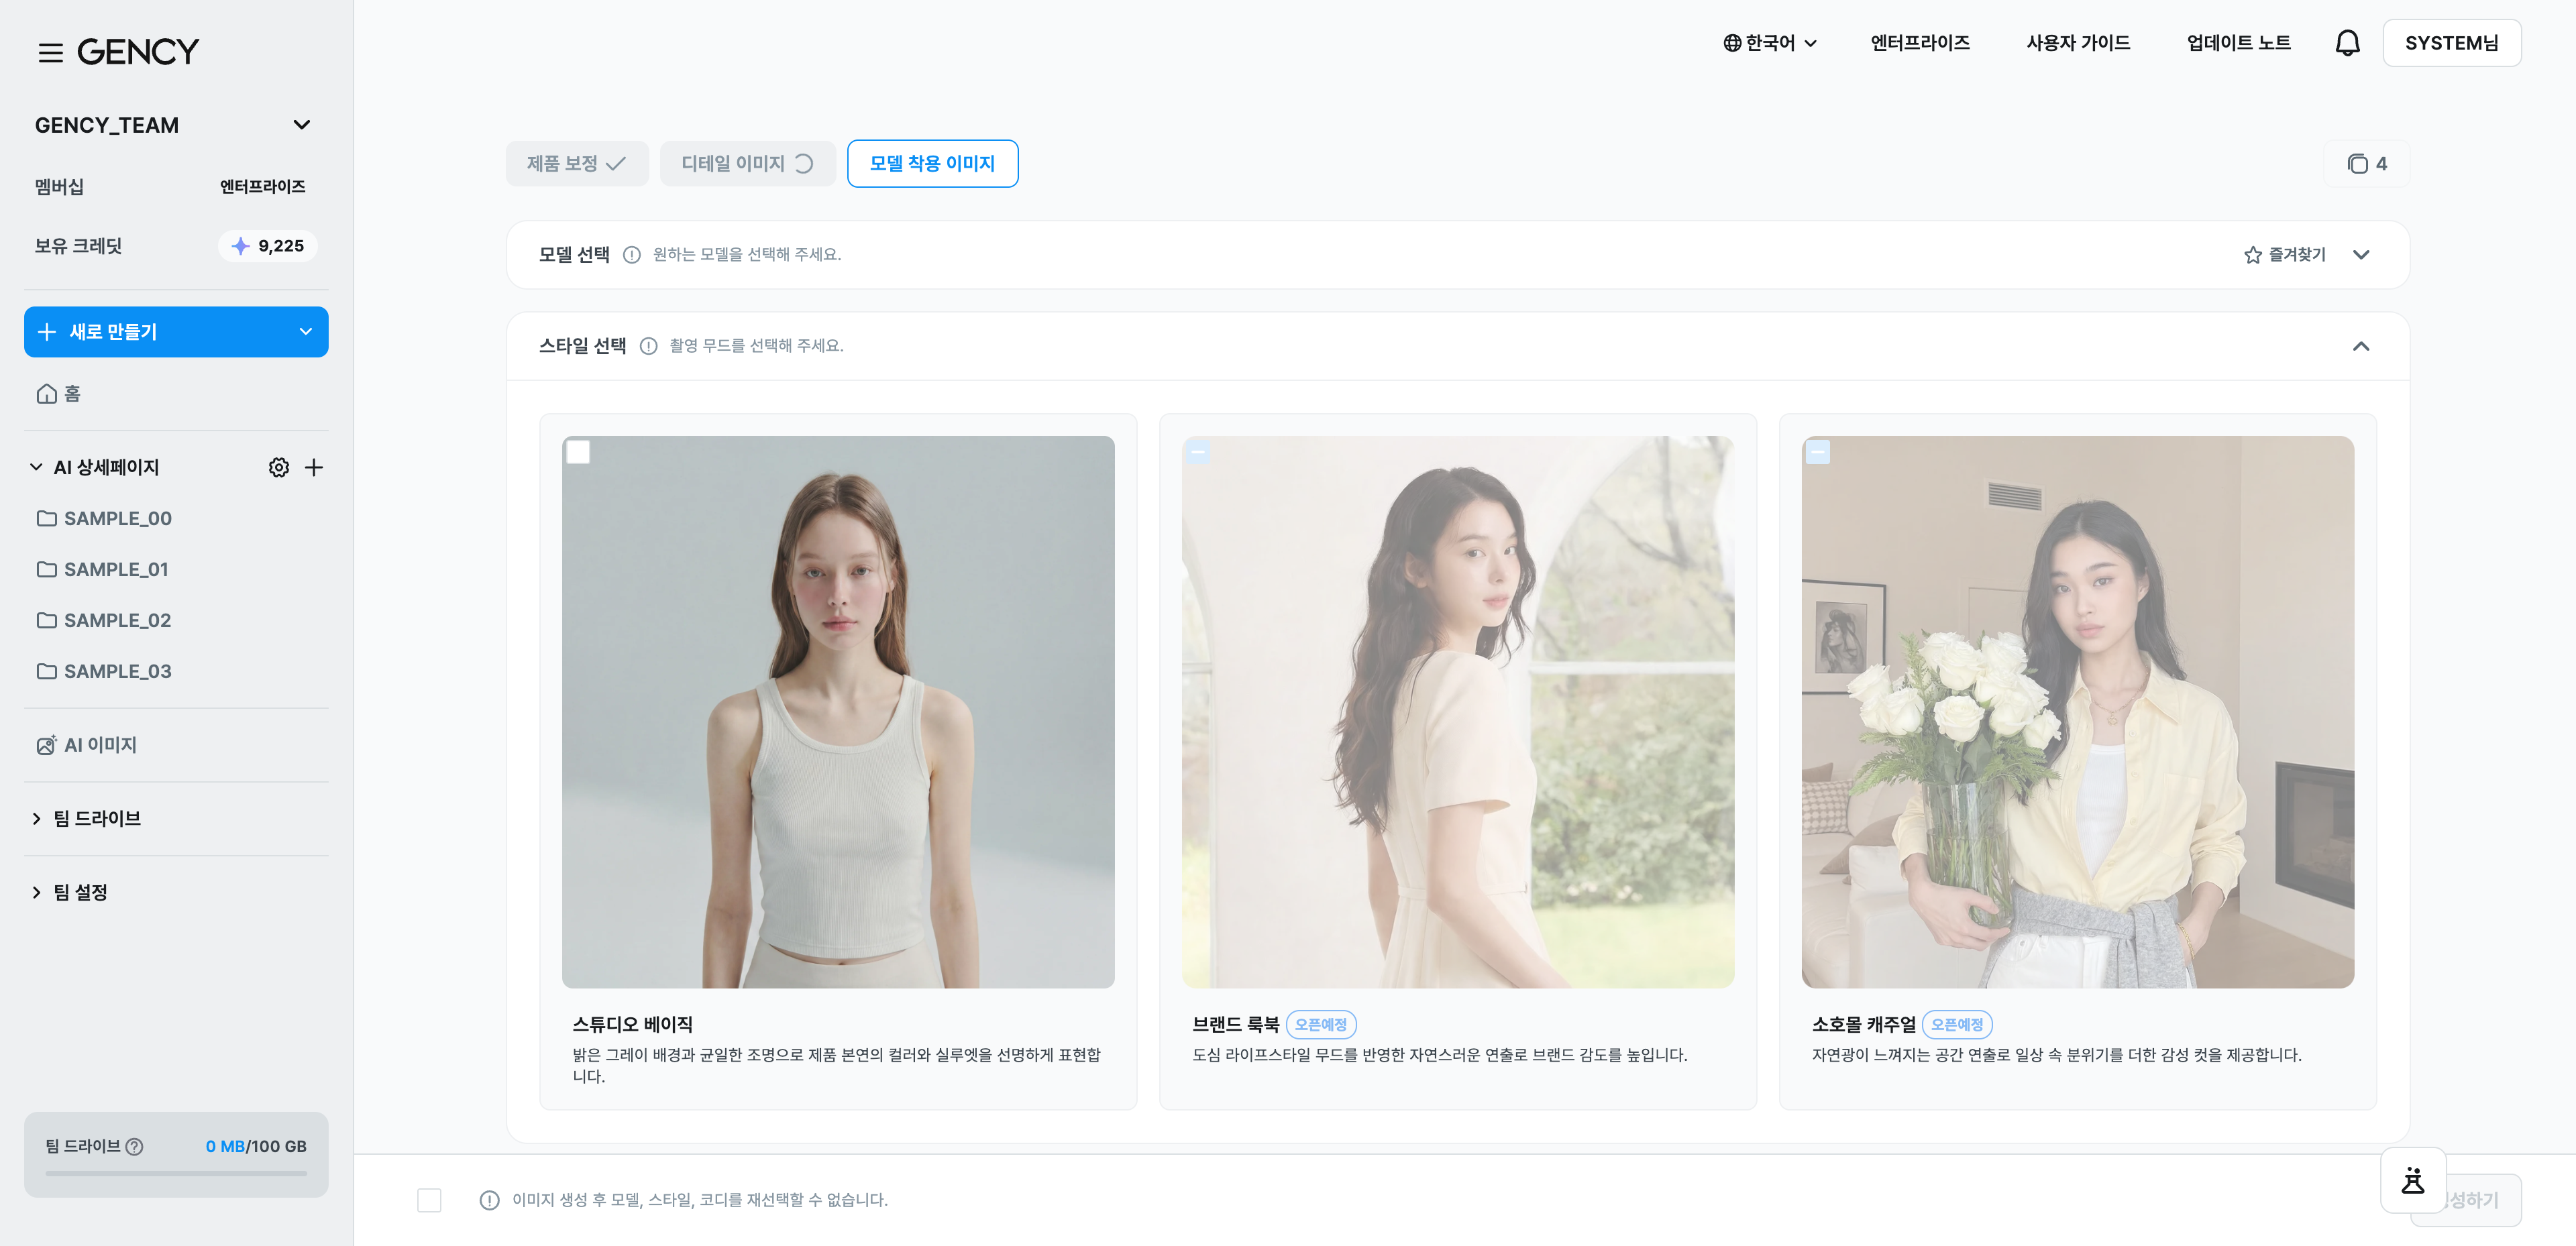Click the SYSTEM님 account button
This screenshot has width=2576, height=1246.
coord(2451,43)
